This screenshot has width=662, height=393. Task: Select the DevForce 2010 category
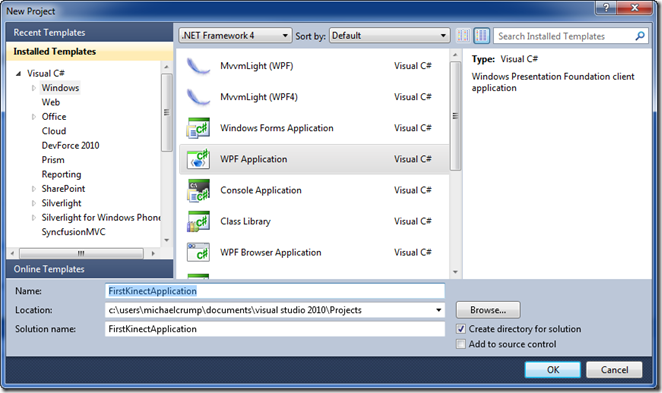(70, 146)
